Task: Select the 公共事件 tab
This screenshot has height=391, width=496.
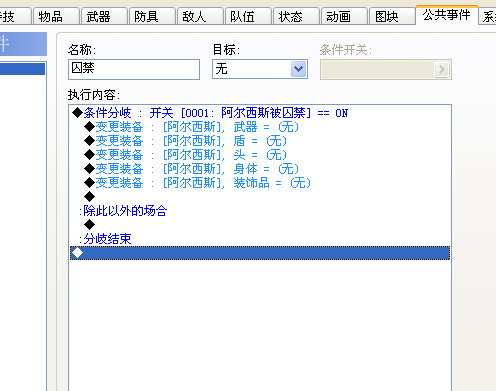Action: coord(447,15)
